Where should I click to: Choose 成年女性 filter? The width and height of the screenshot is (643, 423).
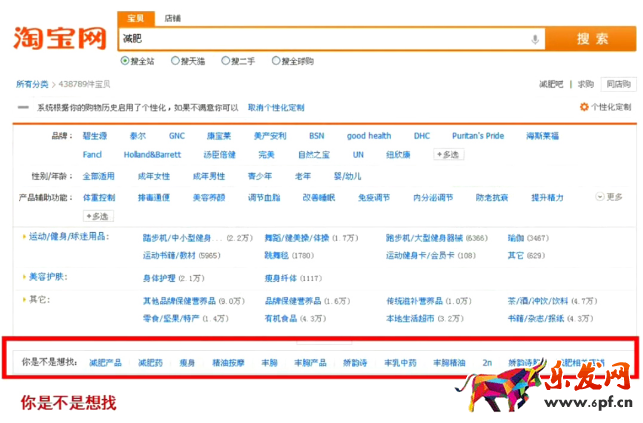[154, 176]
